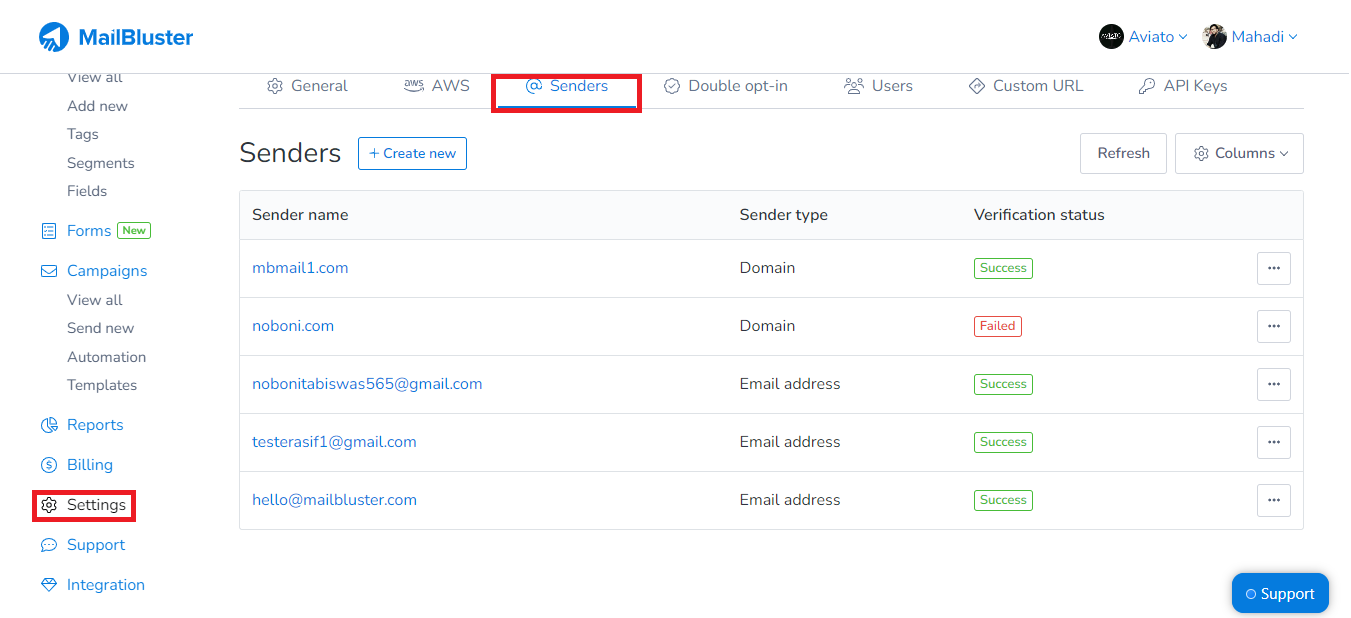The width and height of the screenshot is (1351, 618).
Task: Click the Users icon on settings bar
Action: (852, 86)
